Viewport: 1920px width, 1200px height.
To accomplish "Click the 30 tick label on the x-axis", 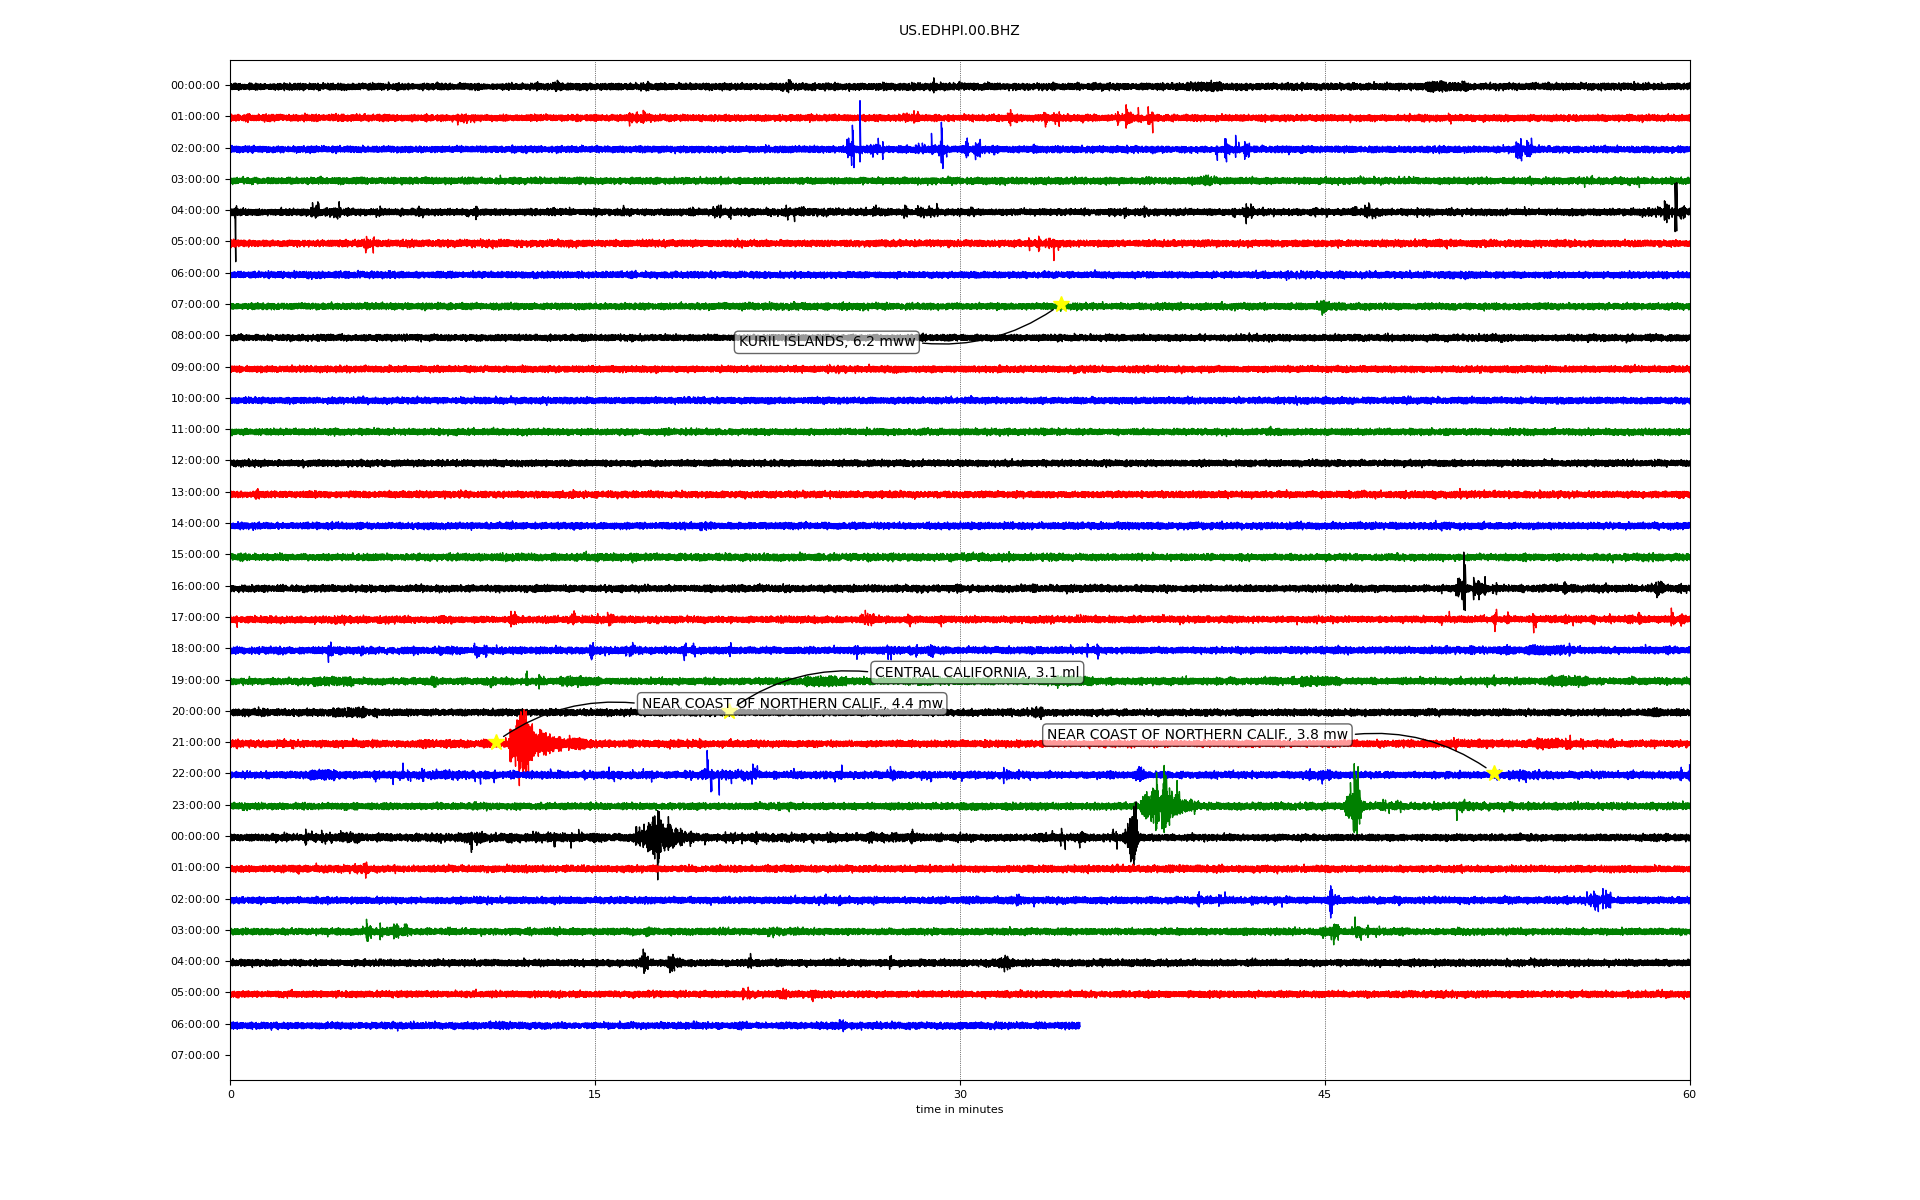I will point(960,1094).
